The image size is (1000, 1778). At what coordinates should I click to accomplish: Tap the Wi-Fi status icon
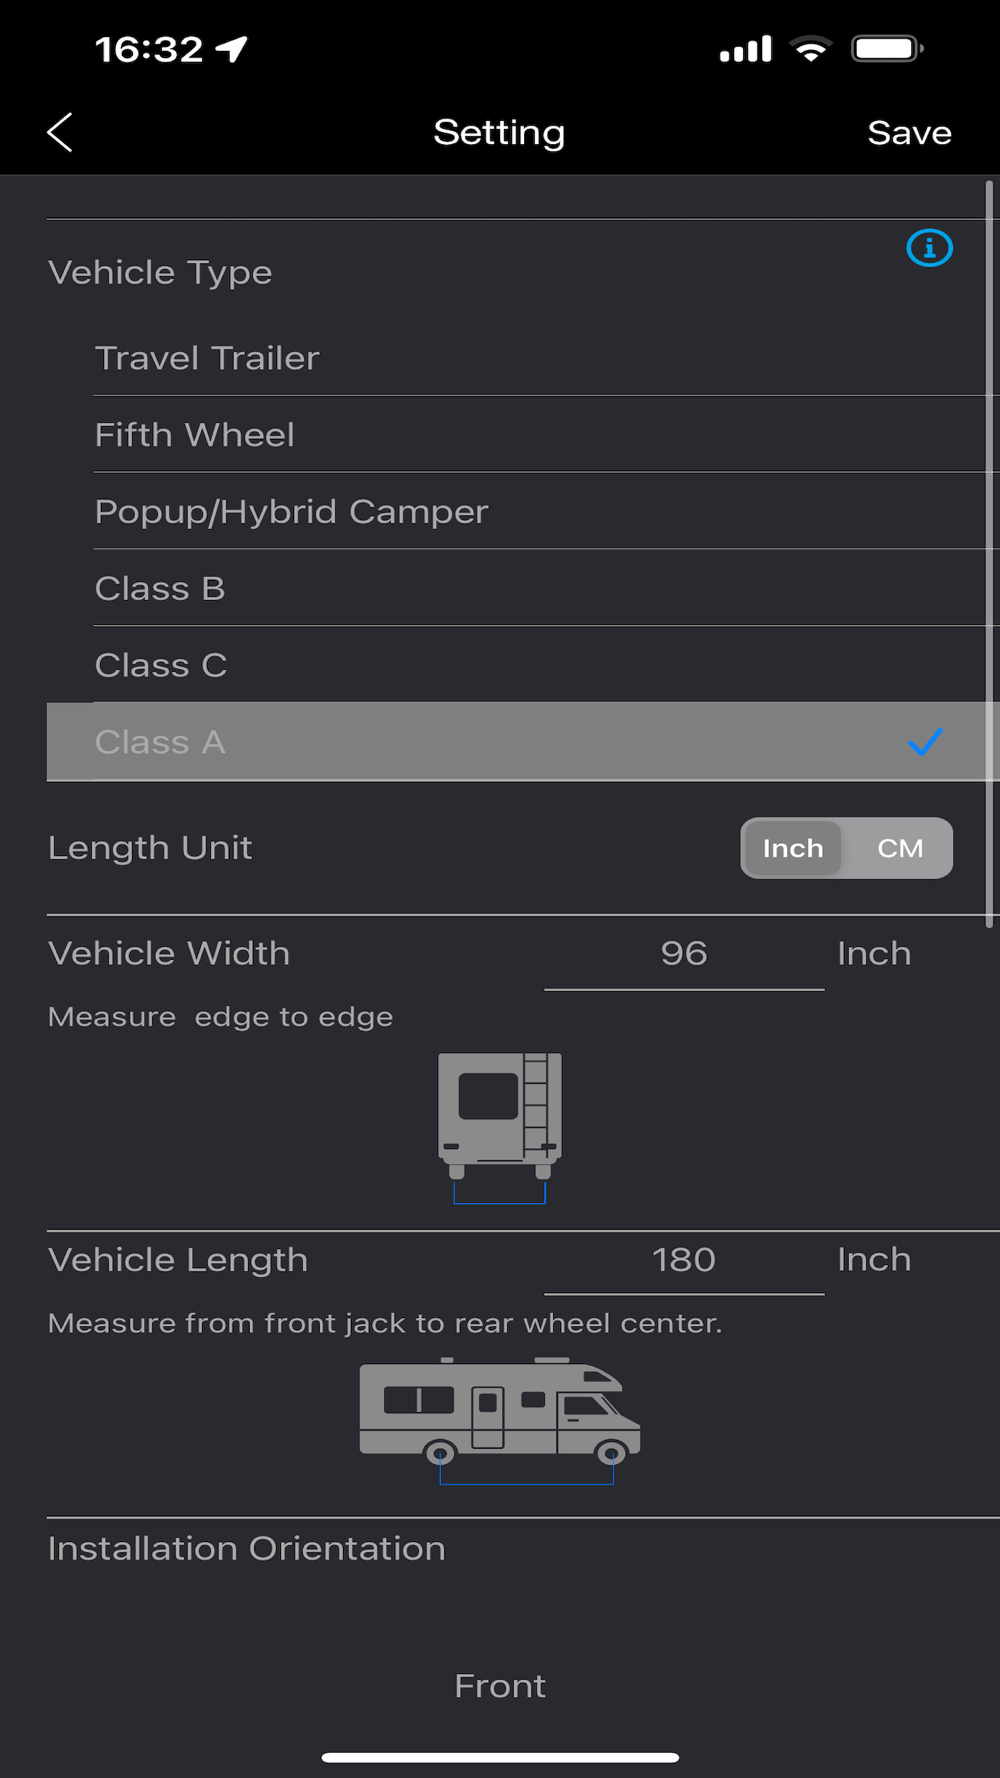(810, 49)
